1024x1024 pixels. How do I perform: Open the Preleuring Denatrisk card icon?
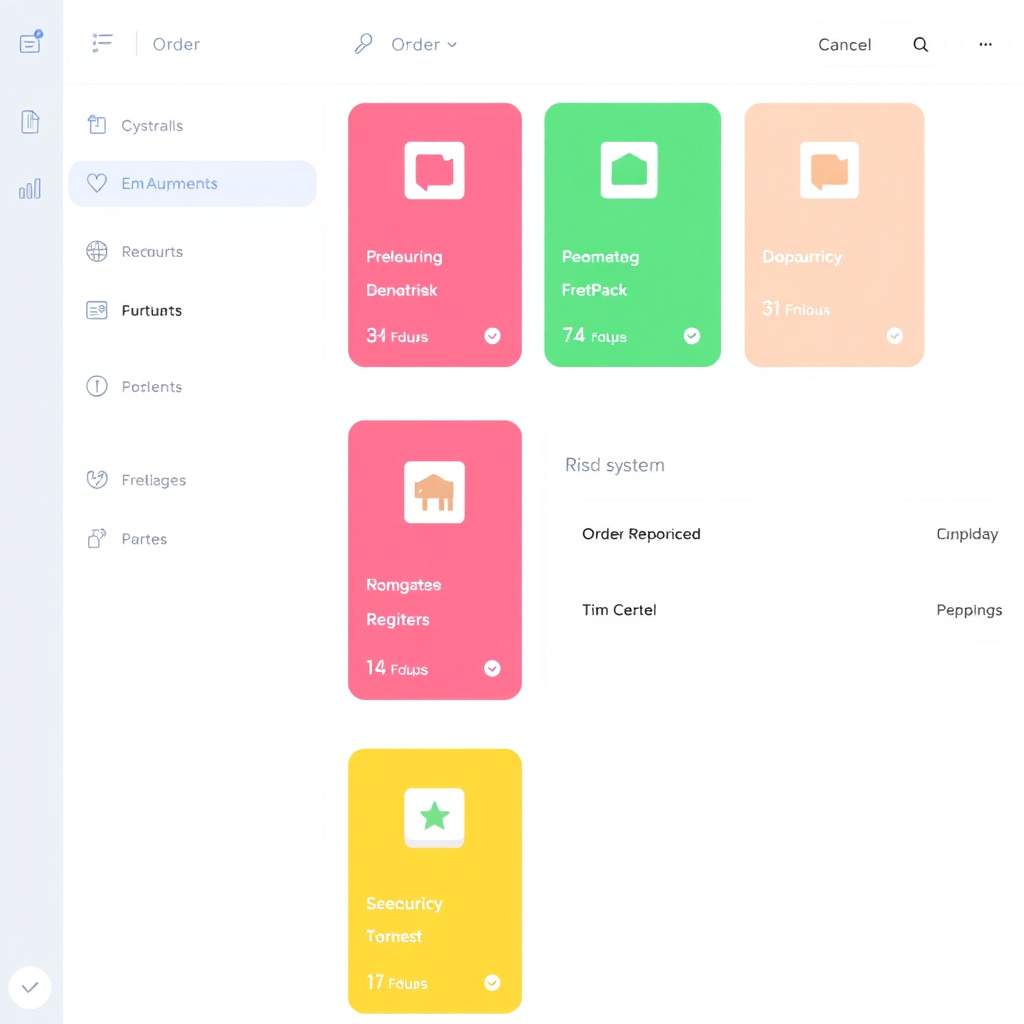434,170
